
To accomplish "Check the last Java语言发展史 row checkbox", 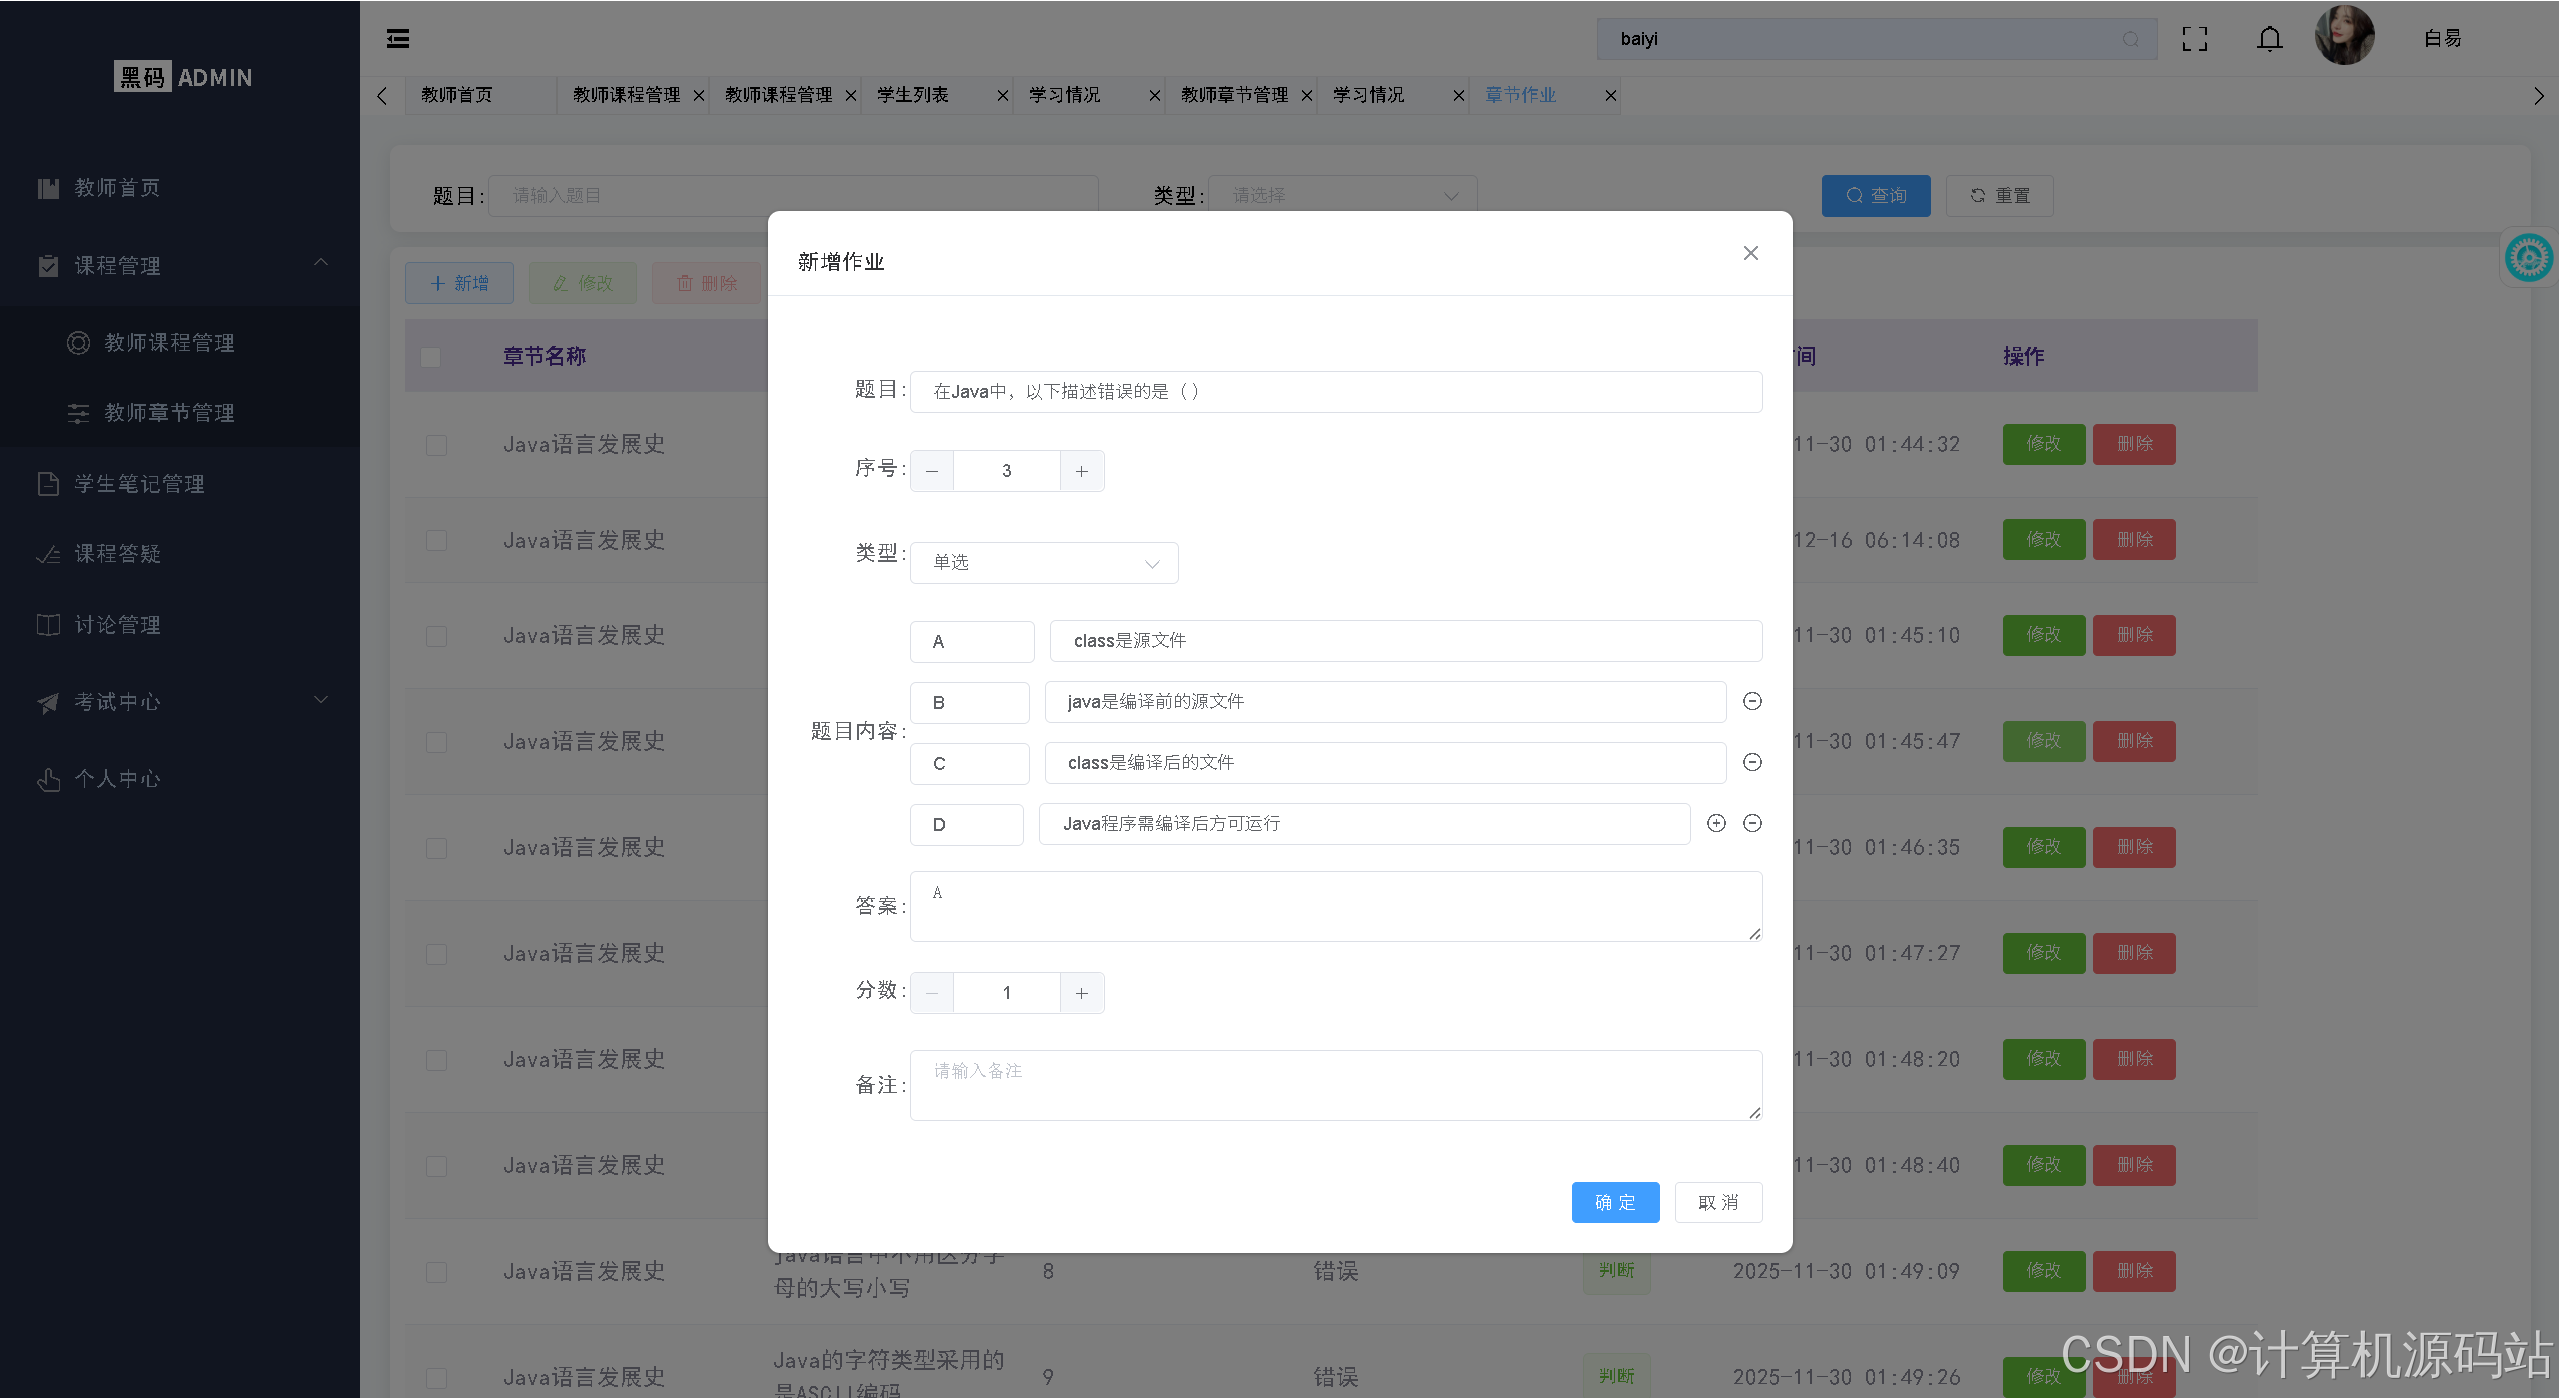I will tap(435, 1377).
